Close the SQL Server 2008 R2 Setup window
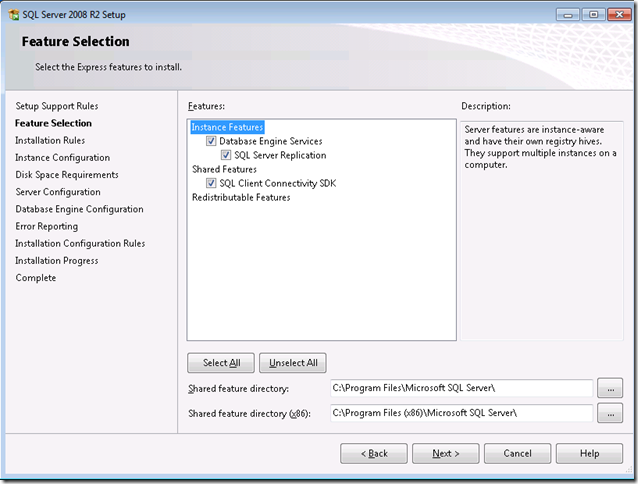The height and width of the screenshot is (484, 638). [619, 15]
